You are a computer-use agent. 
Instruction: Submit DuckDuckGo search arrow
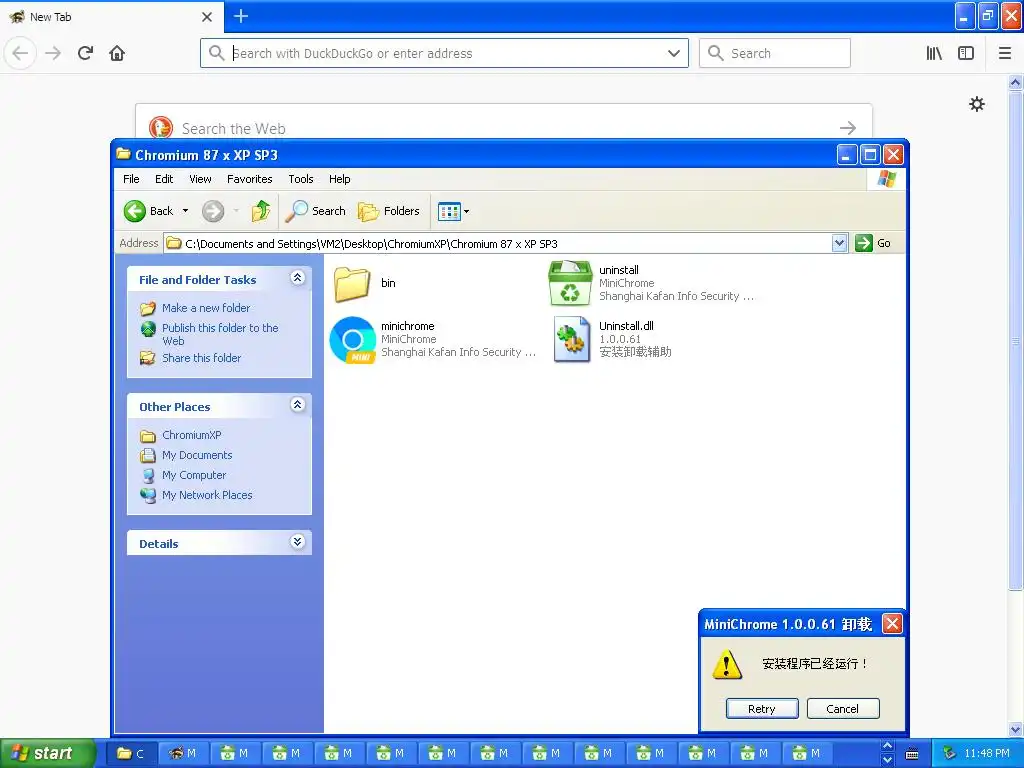click(x=848, y=128)
